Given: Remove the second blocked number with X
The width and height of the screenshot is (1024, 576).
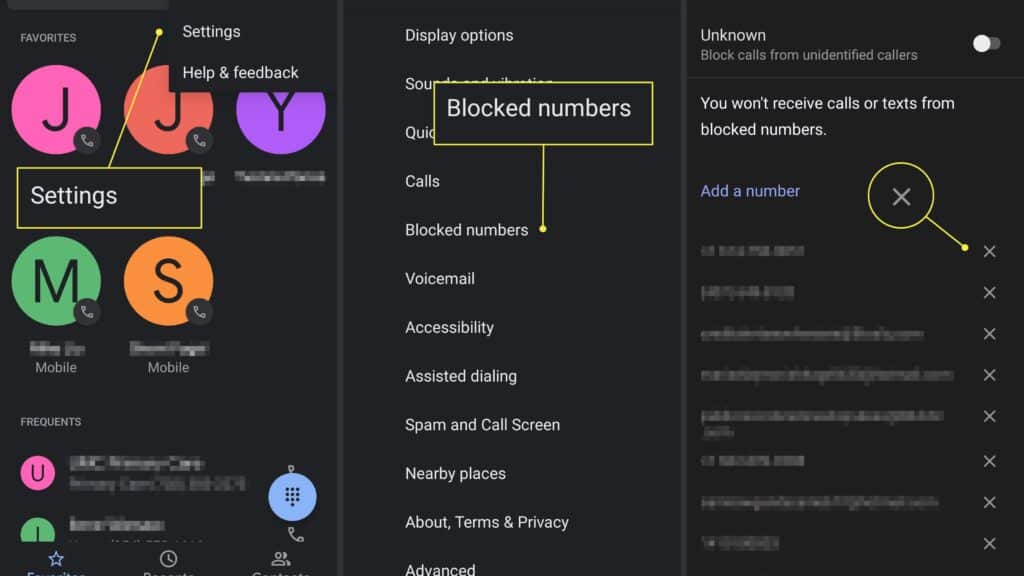Looking at the screenshot, I should (989, 293).
